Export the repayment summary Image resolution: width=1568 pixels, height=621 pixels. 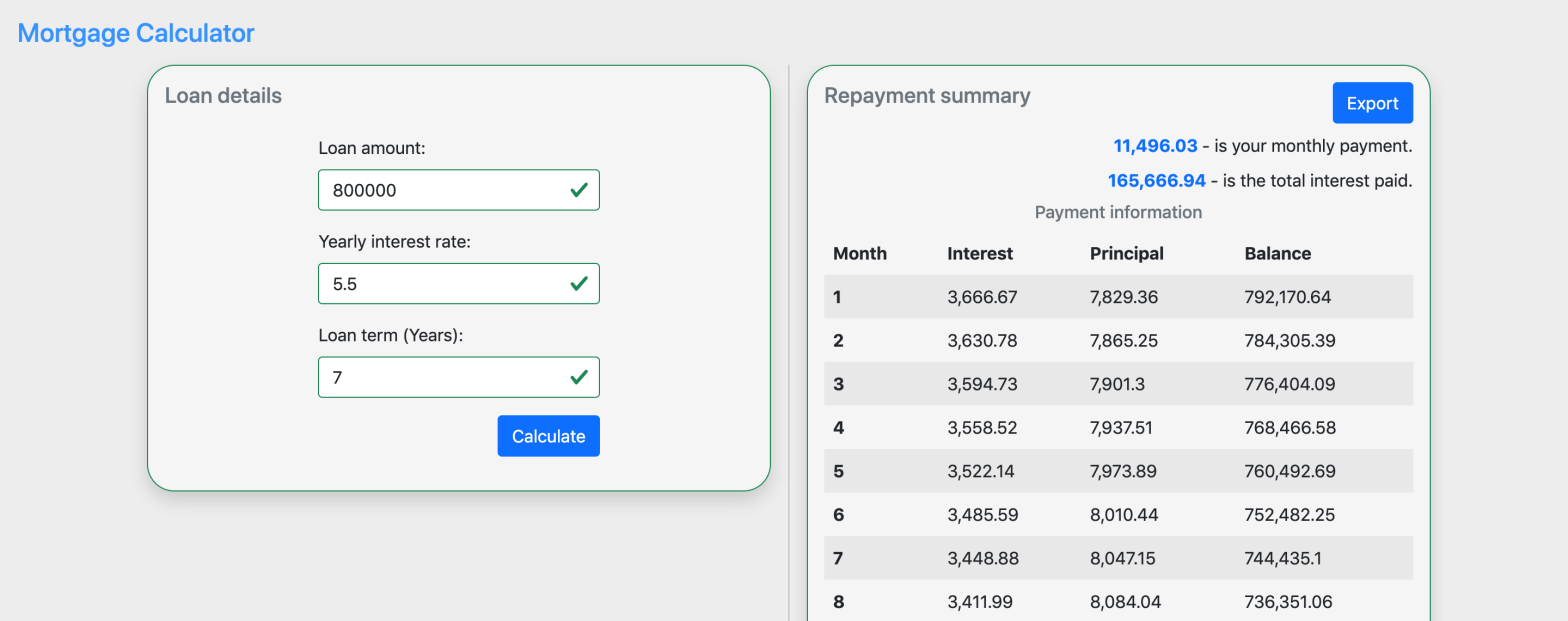[1372, 103]
